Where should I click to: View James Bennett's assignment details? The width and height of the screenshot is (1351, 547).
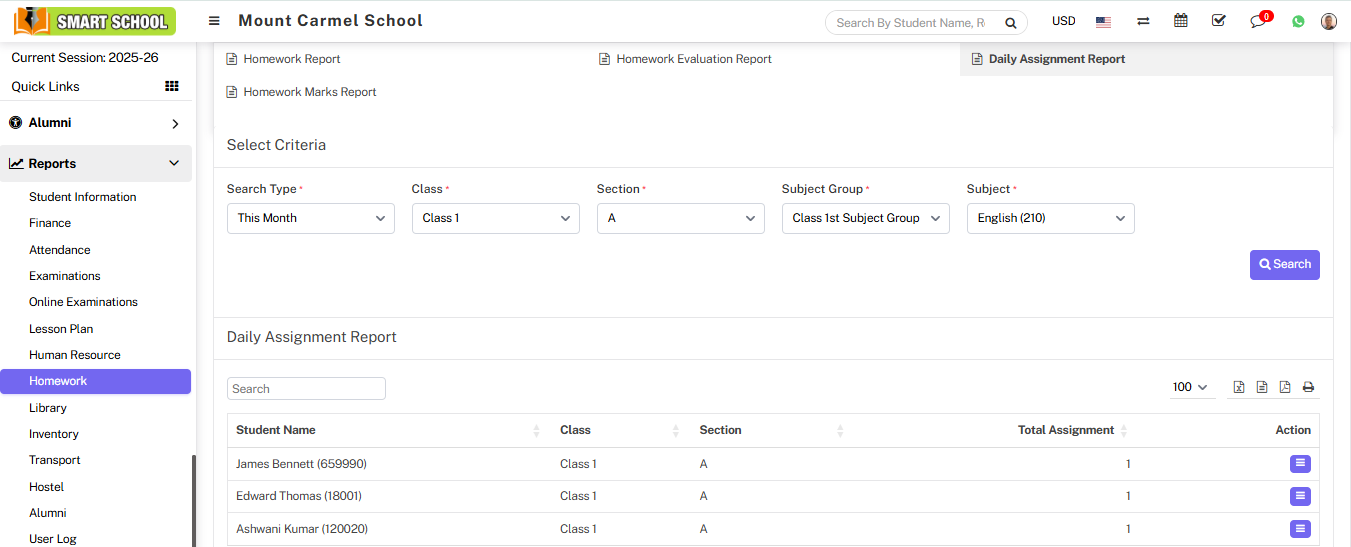click(1300, 464)
